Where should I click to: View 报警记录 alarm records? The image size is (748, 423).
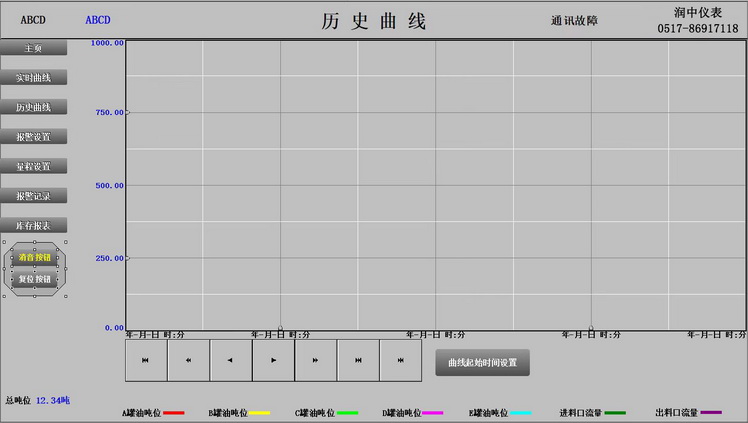pos(33,196)
